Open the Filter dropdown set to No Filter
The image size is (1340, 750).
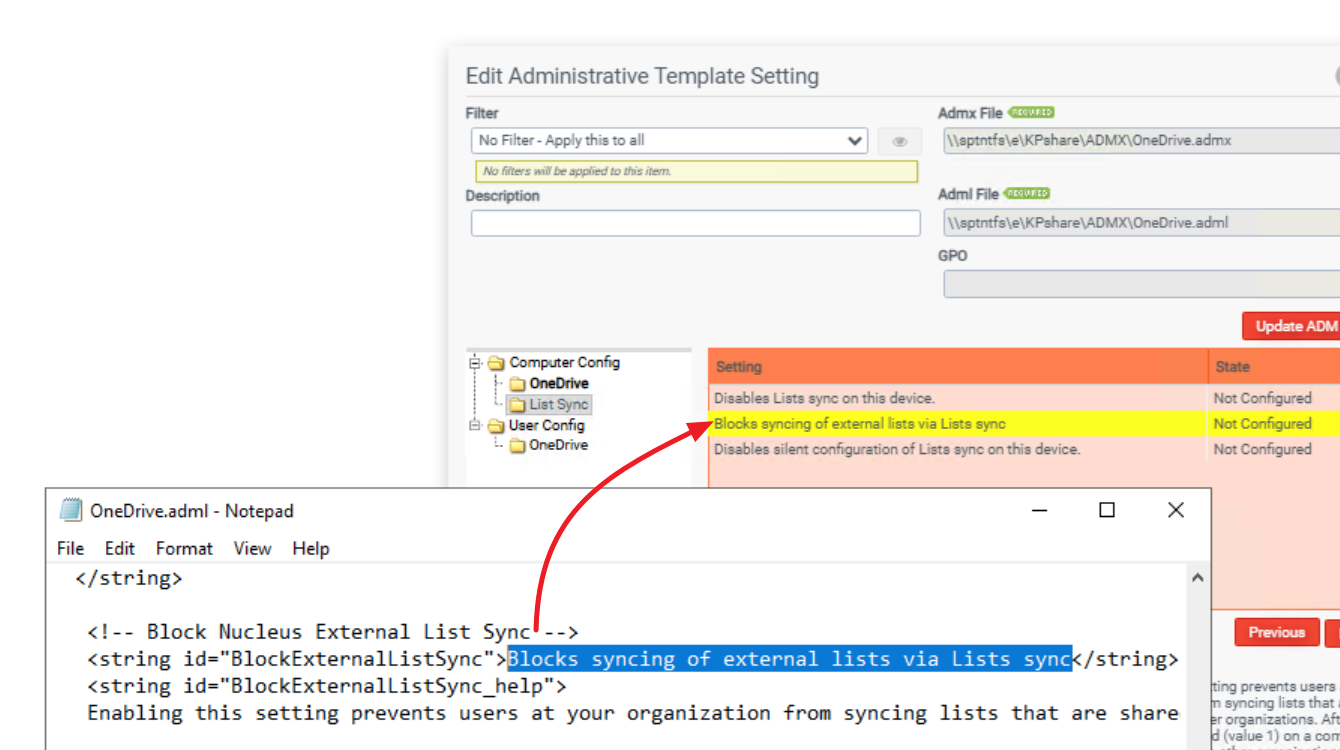[x=669, y=141]
